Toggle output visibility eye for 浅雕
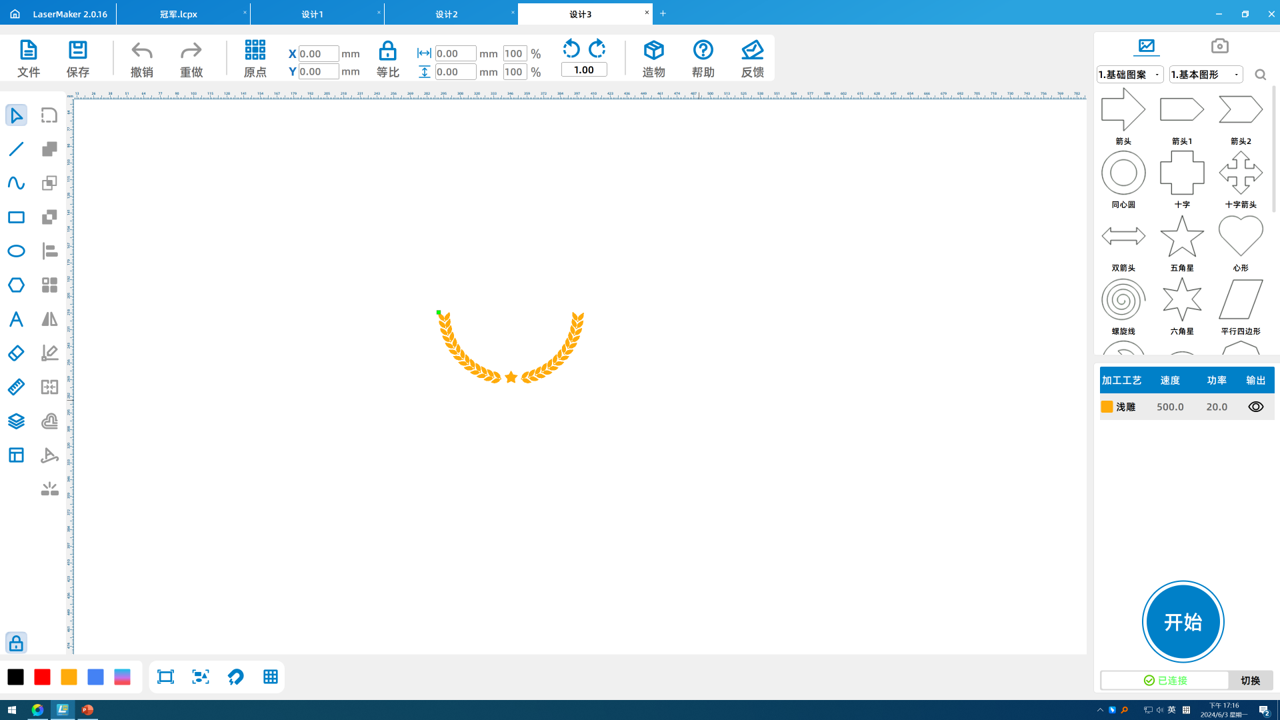 pos(1255,407)
